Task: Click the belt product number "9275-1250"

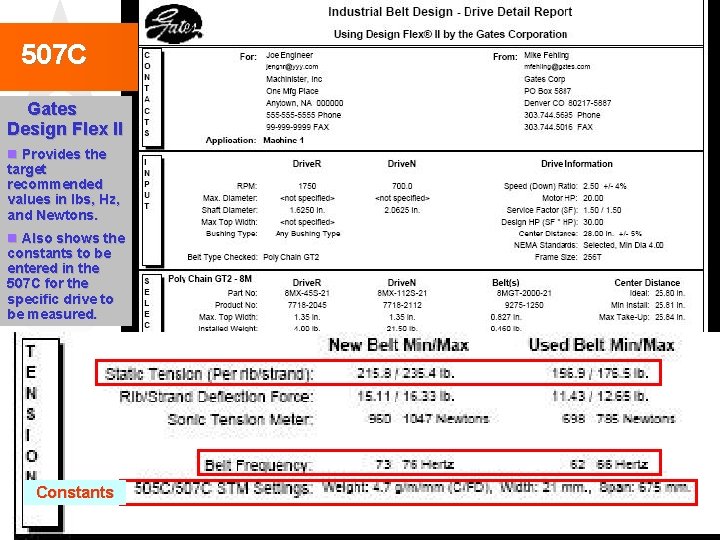Action: click(x=524, y=305)
